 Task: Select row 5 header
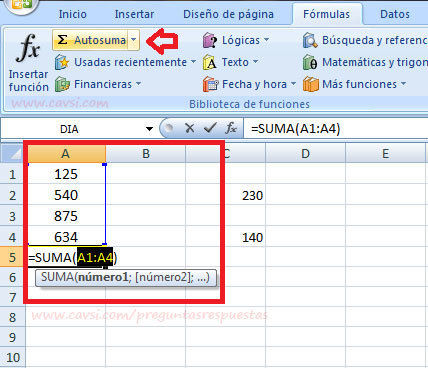click(x=13, y=257)
